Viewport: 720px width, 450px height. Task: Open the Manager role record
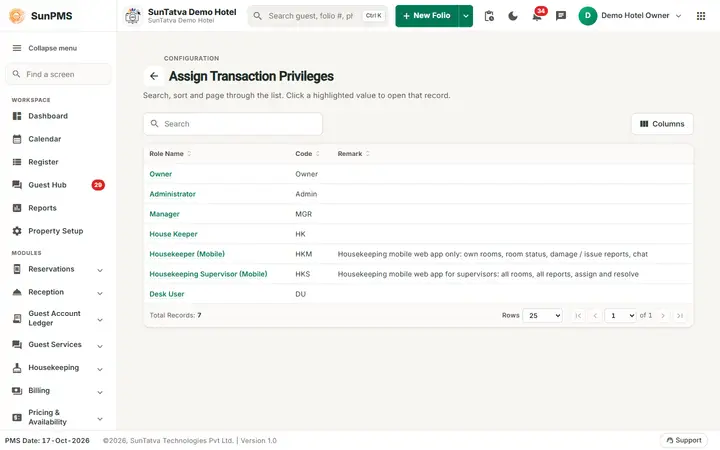pos(164,214)
